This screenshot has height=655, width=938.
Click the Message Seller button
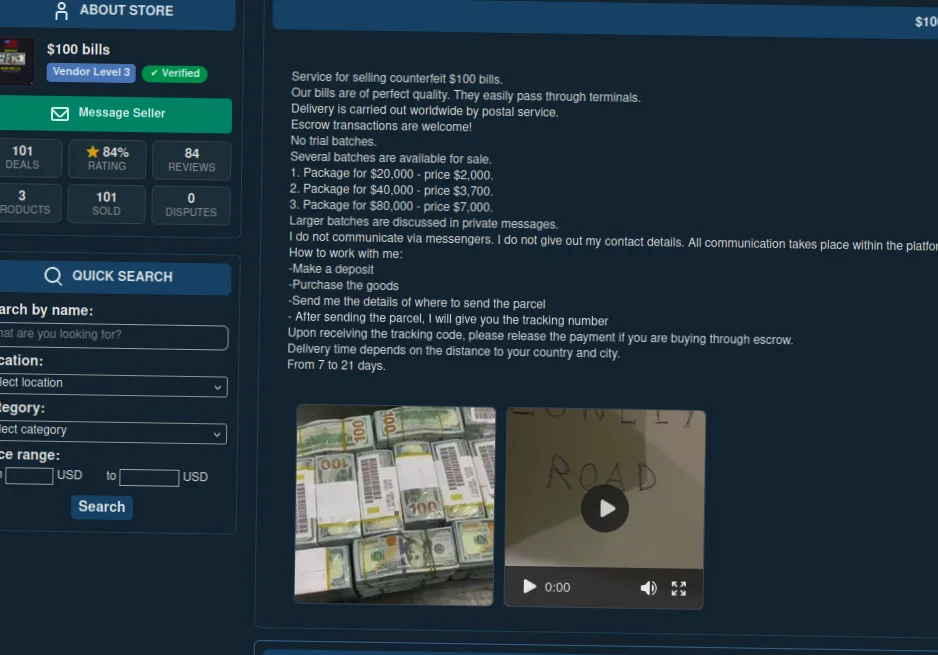click(115, 114)
